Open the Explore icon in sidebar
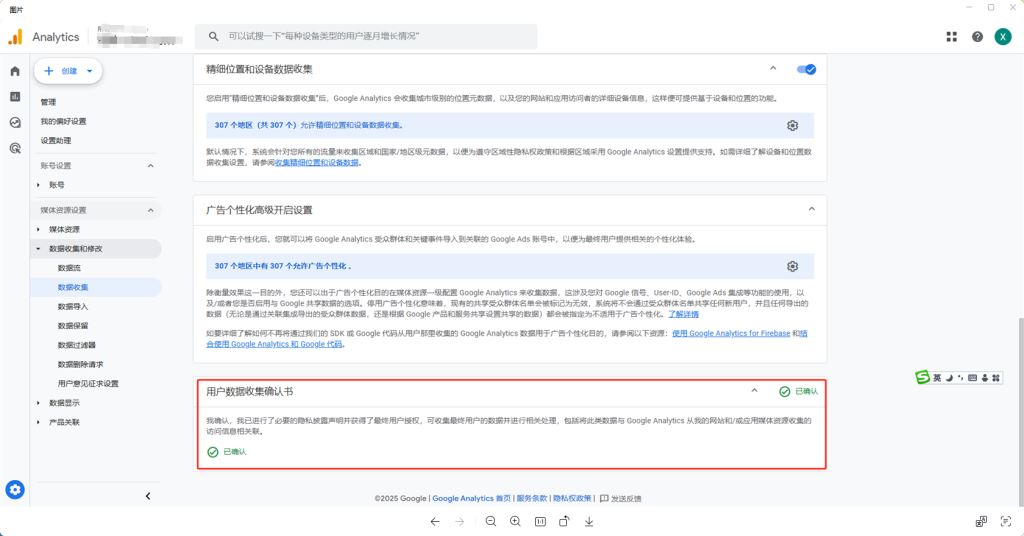Viewport: 1024px width, 536px height. click(15, 122)
